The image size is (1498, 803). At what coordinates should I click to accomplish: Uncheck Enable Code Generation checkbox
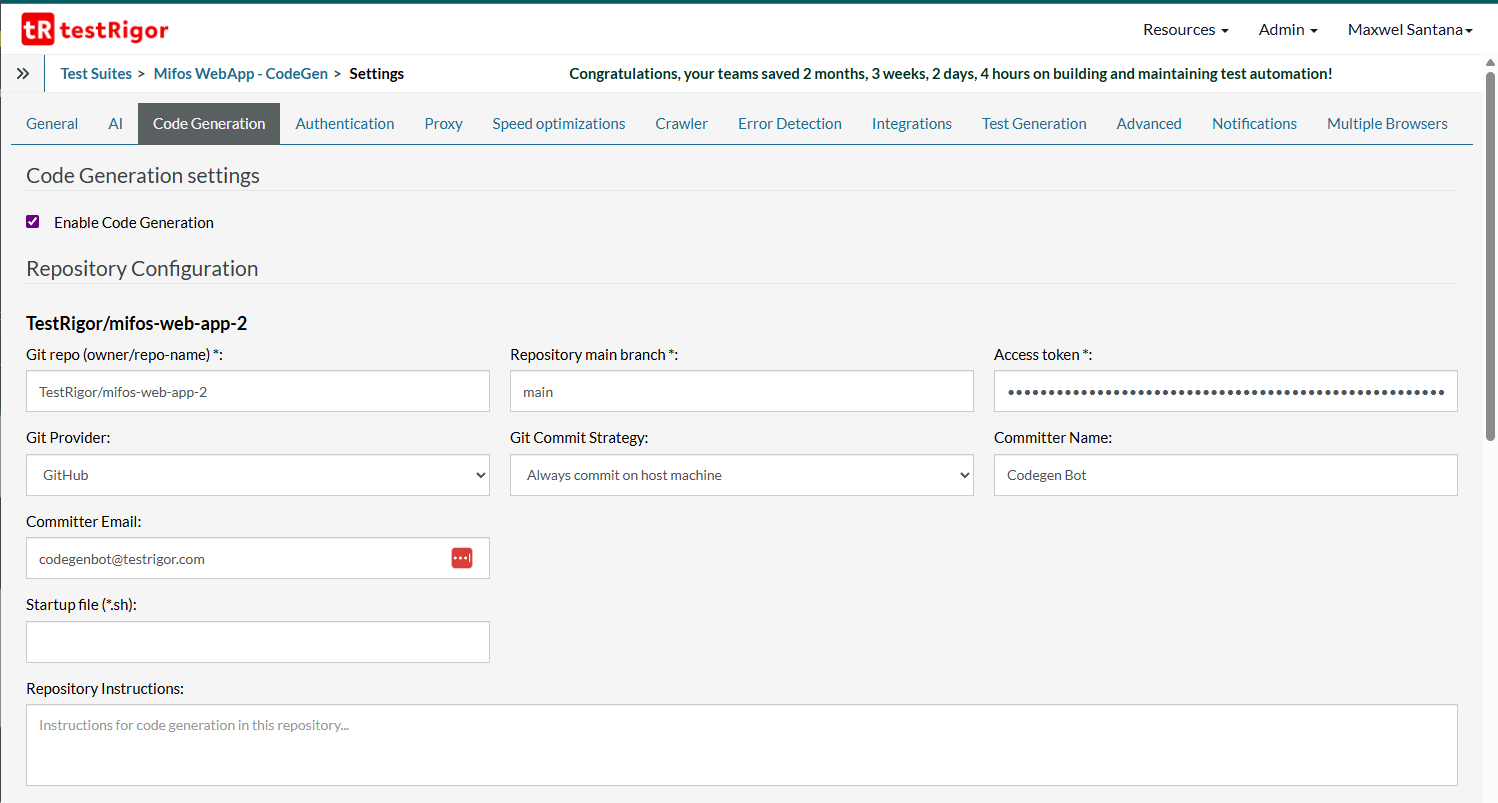[x=33, y=222]
